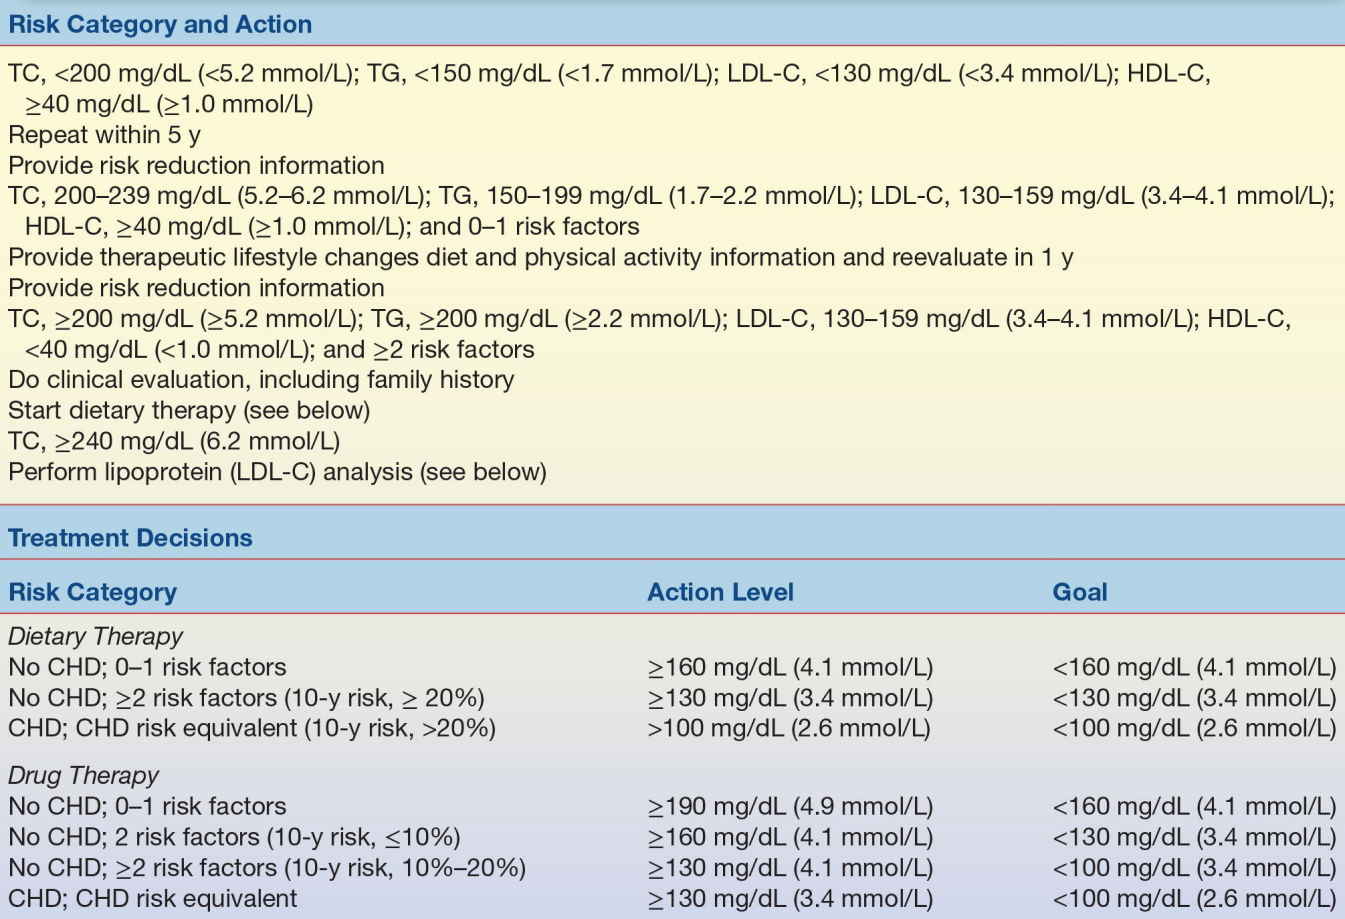Click 'Perform lipoprotein (LDL-C) analysis' line
The height and width of the screenshot is (919, 1345).
277,472
